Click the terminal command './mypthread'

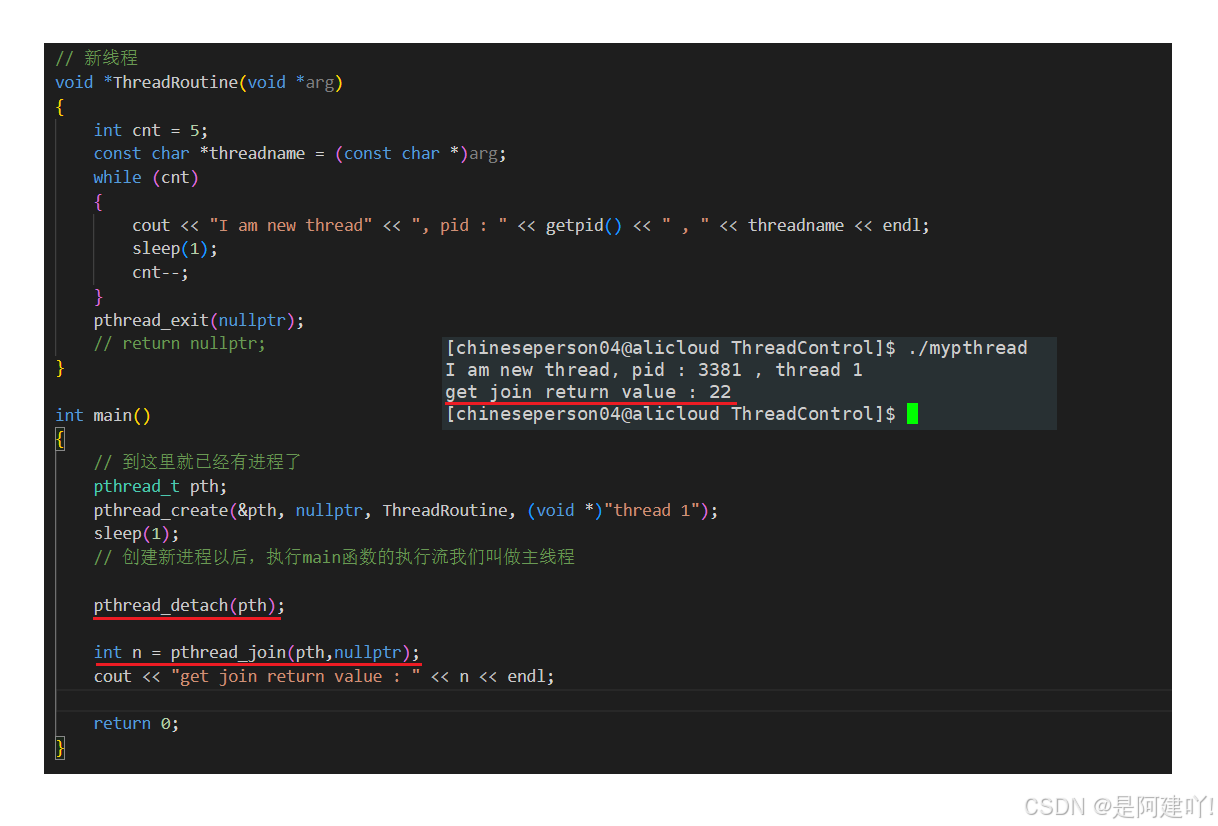(x=968, y=348)
